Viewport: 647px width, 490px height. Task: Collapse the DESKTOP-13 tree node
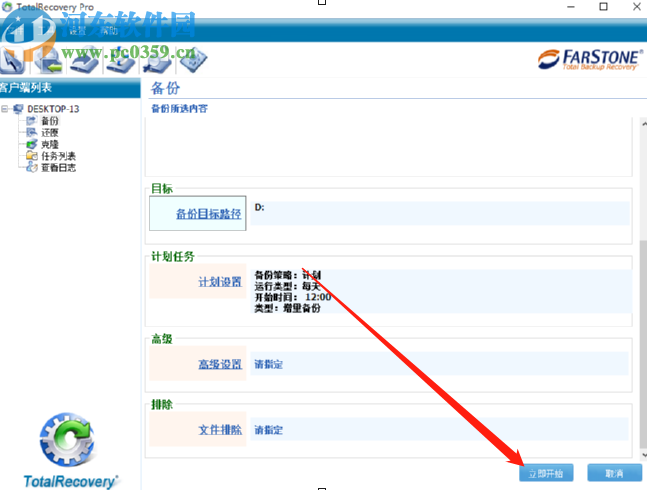pyautogui.click(x=5, y=109)
